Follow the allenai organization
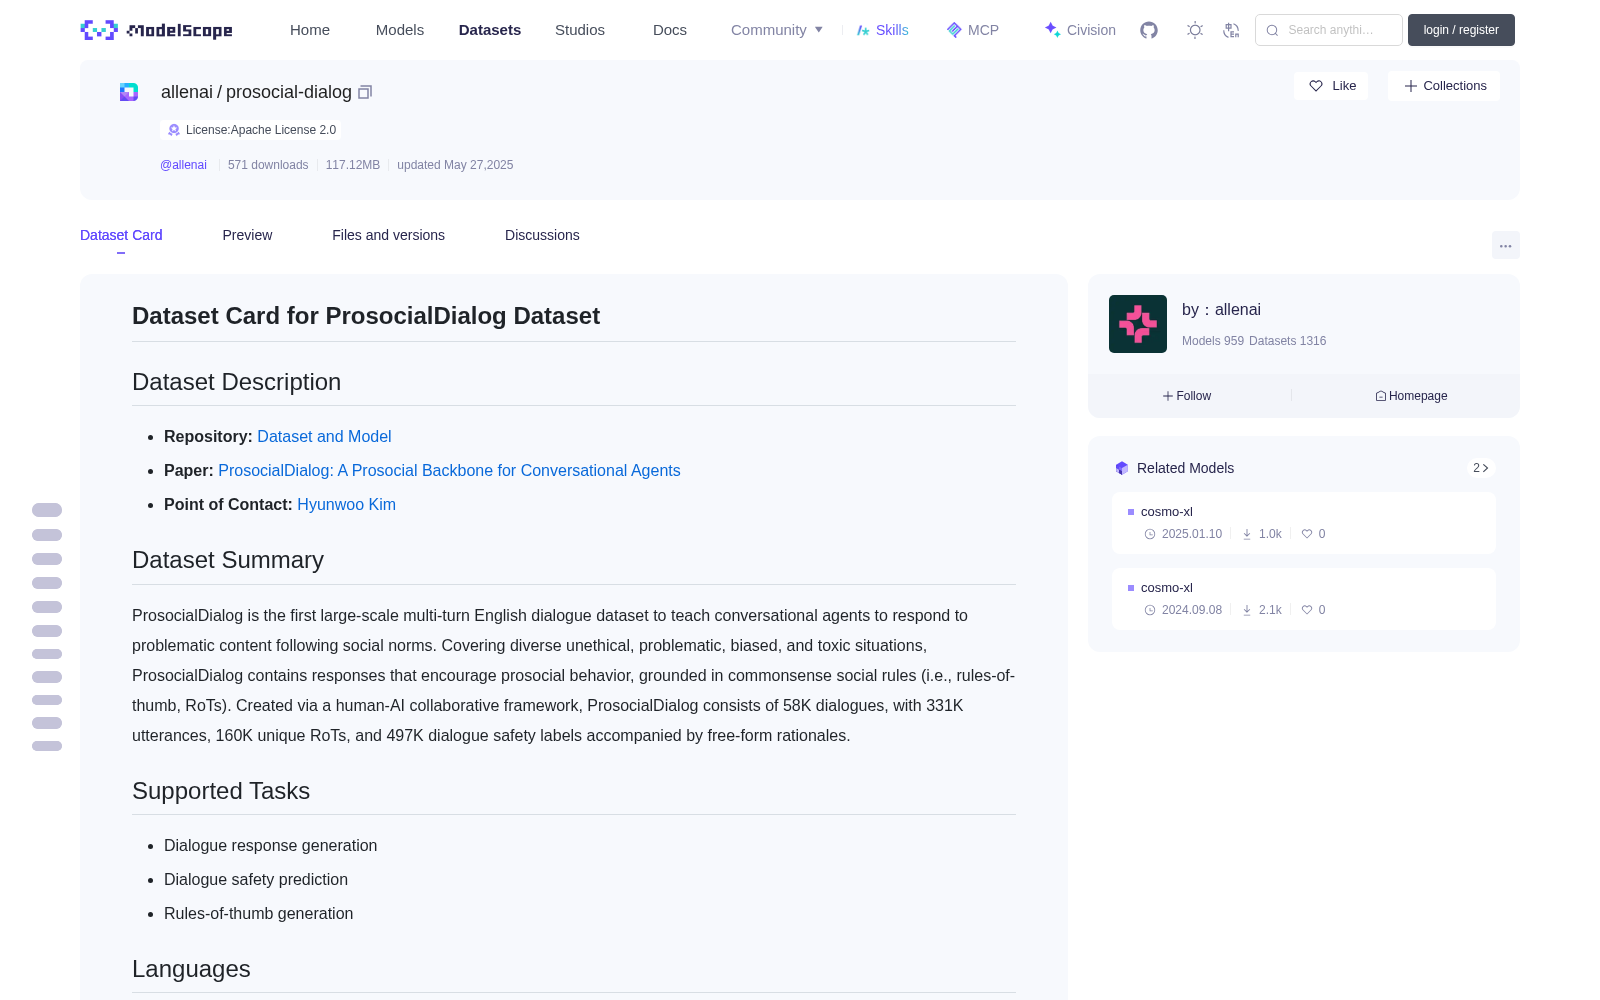The width and height of the screenshot is (1600, 1000). coord(1187,396)
